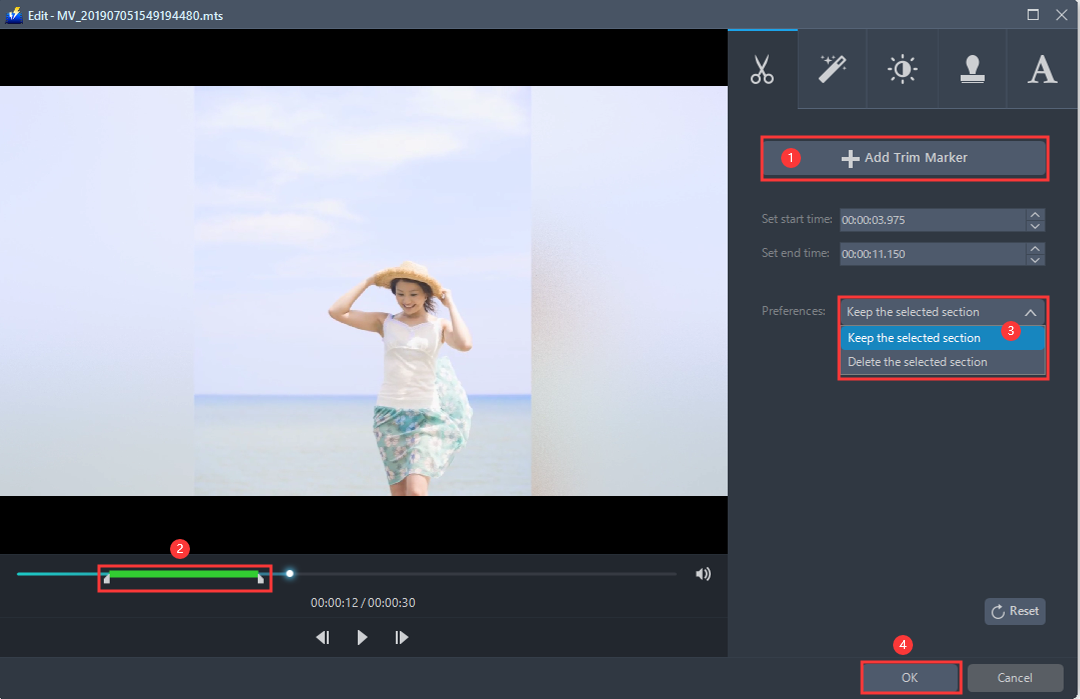Open the brightness Adjust panel
This screenshot has width=1080, height=699.
click(x=901, y=69)
